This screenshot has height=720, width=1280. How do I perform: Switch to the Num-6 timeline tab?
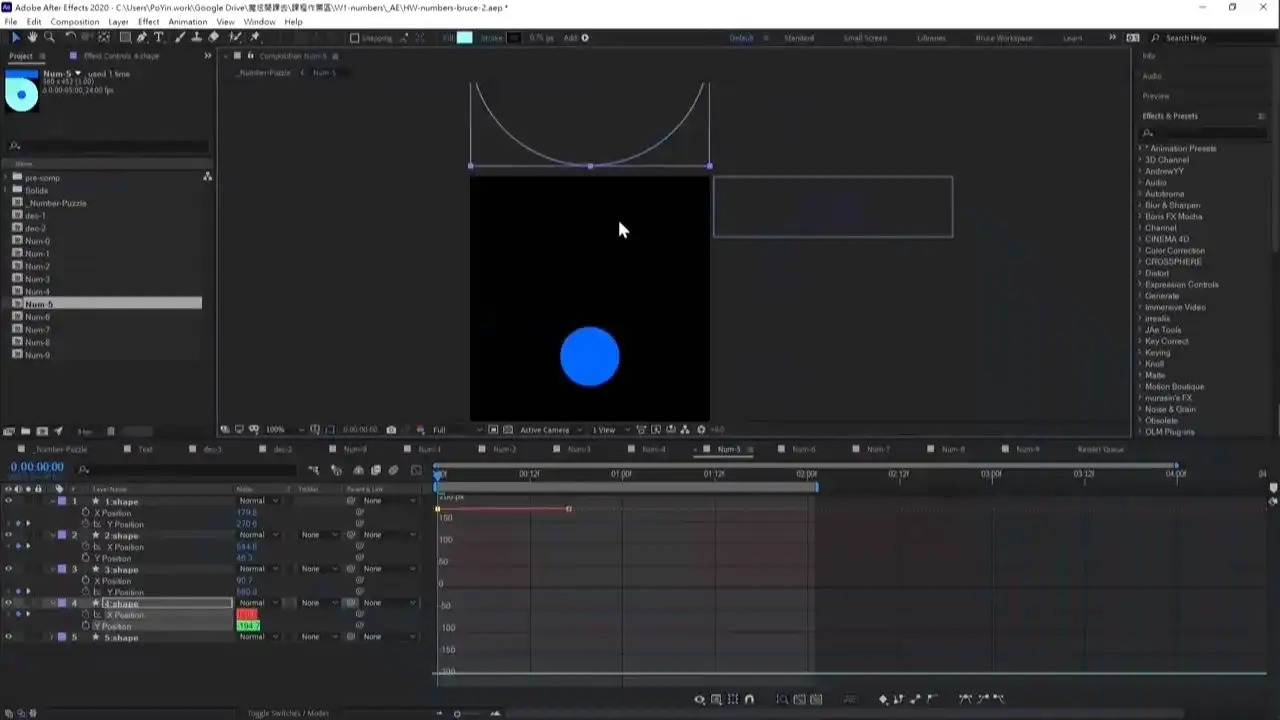804,449
